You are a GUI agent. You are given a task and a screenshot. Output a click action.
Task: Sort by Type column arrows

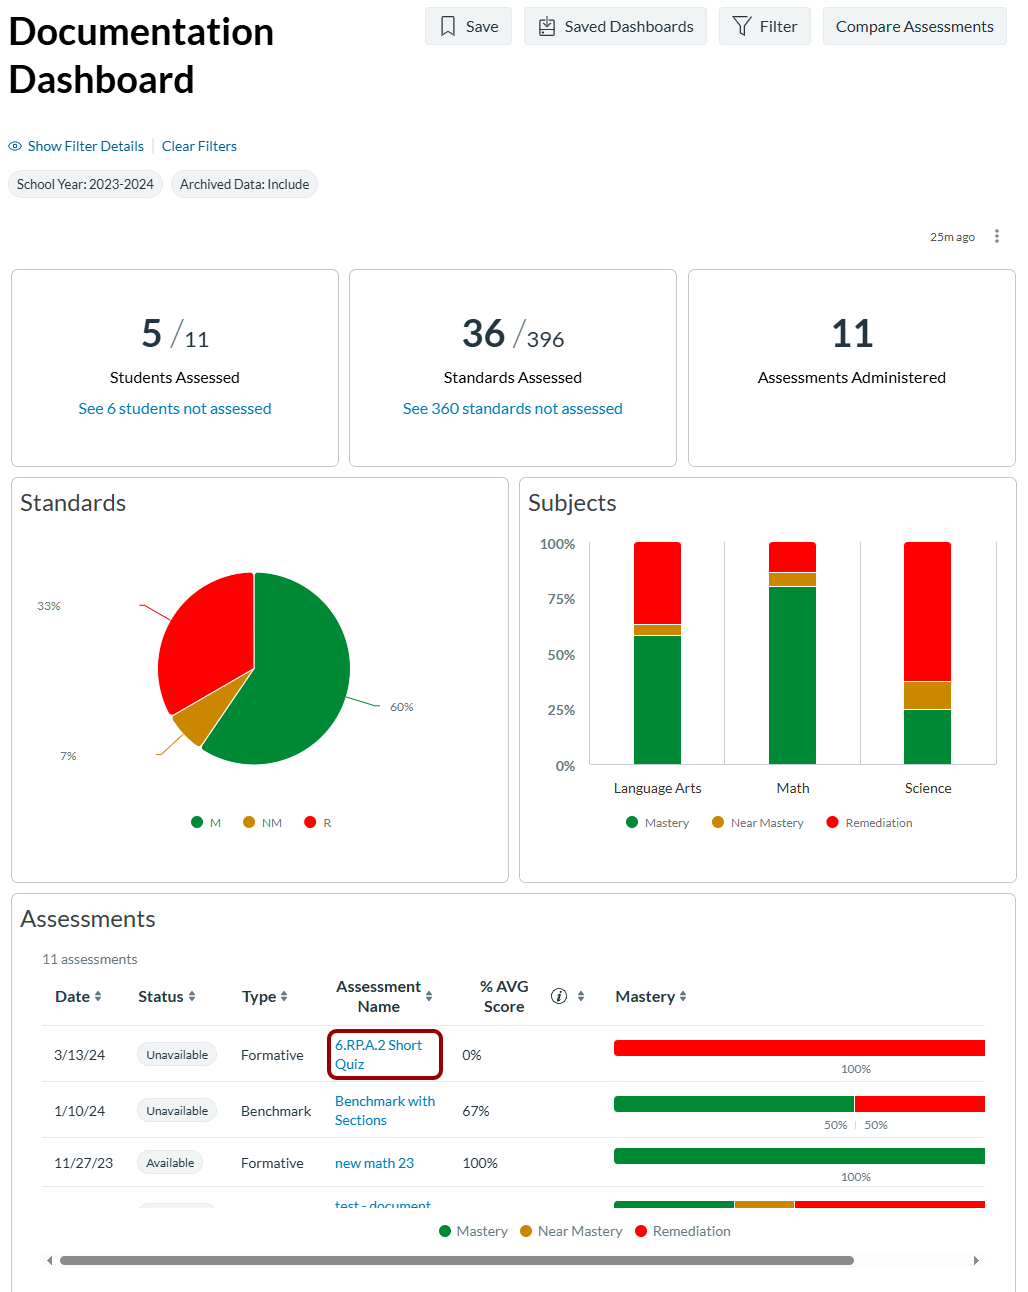[284, 996]
